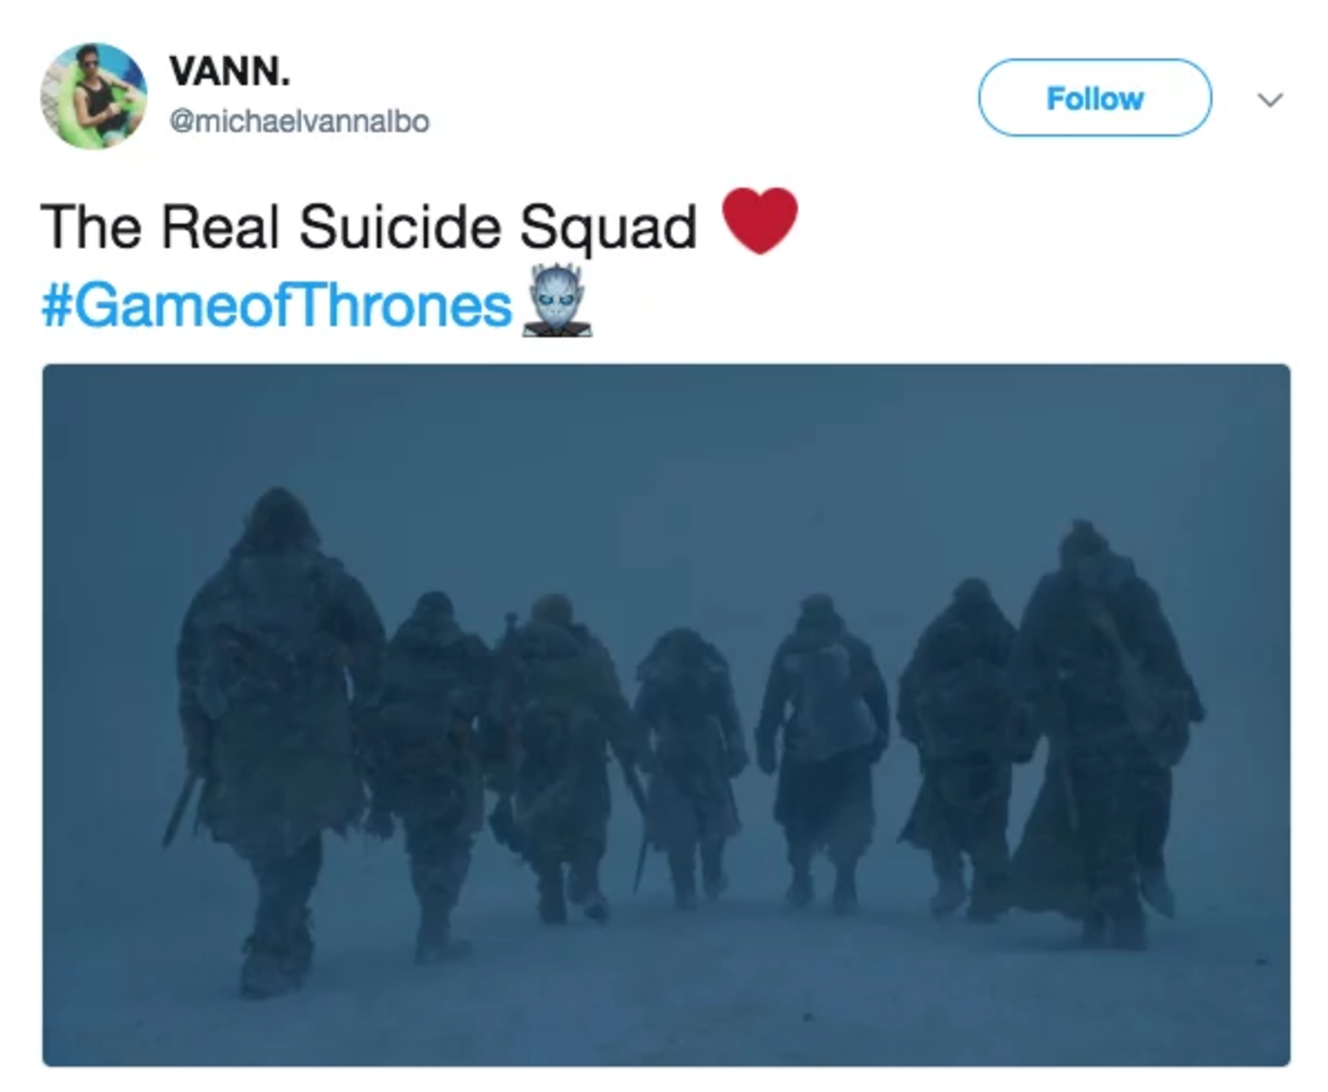Viewport: 1328px width, 1092px height.
Task: Open VANN.'s round profile avatar
Action: 93,96
